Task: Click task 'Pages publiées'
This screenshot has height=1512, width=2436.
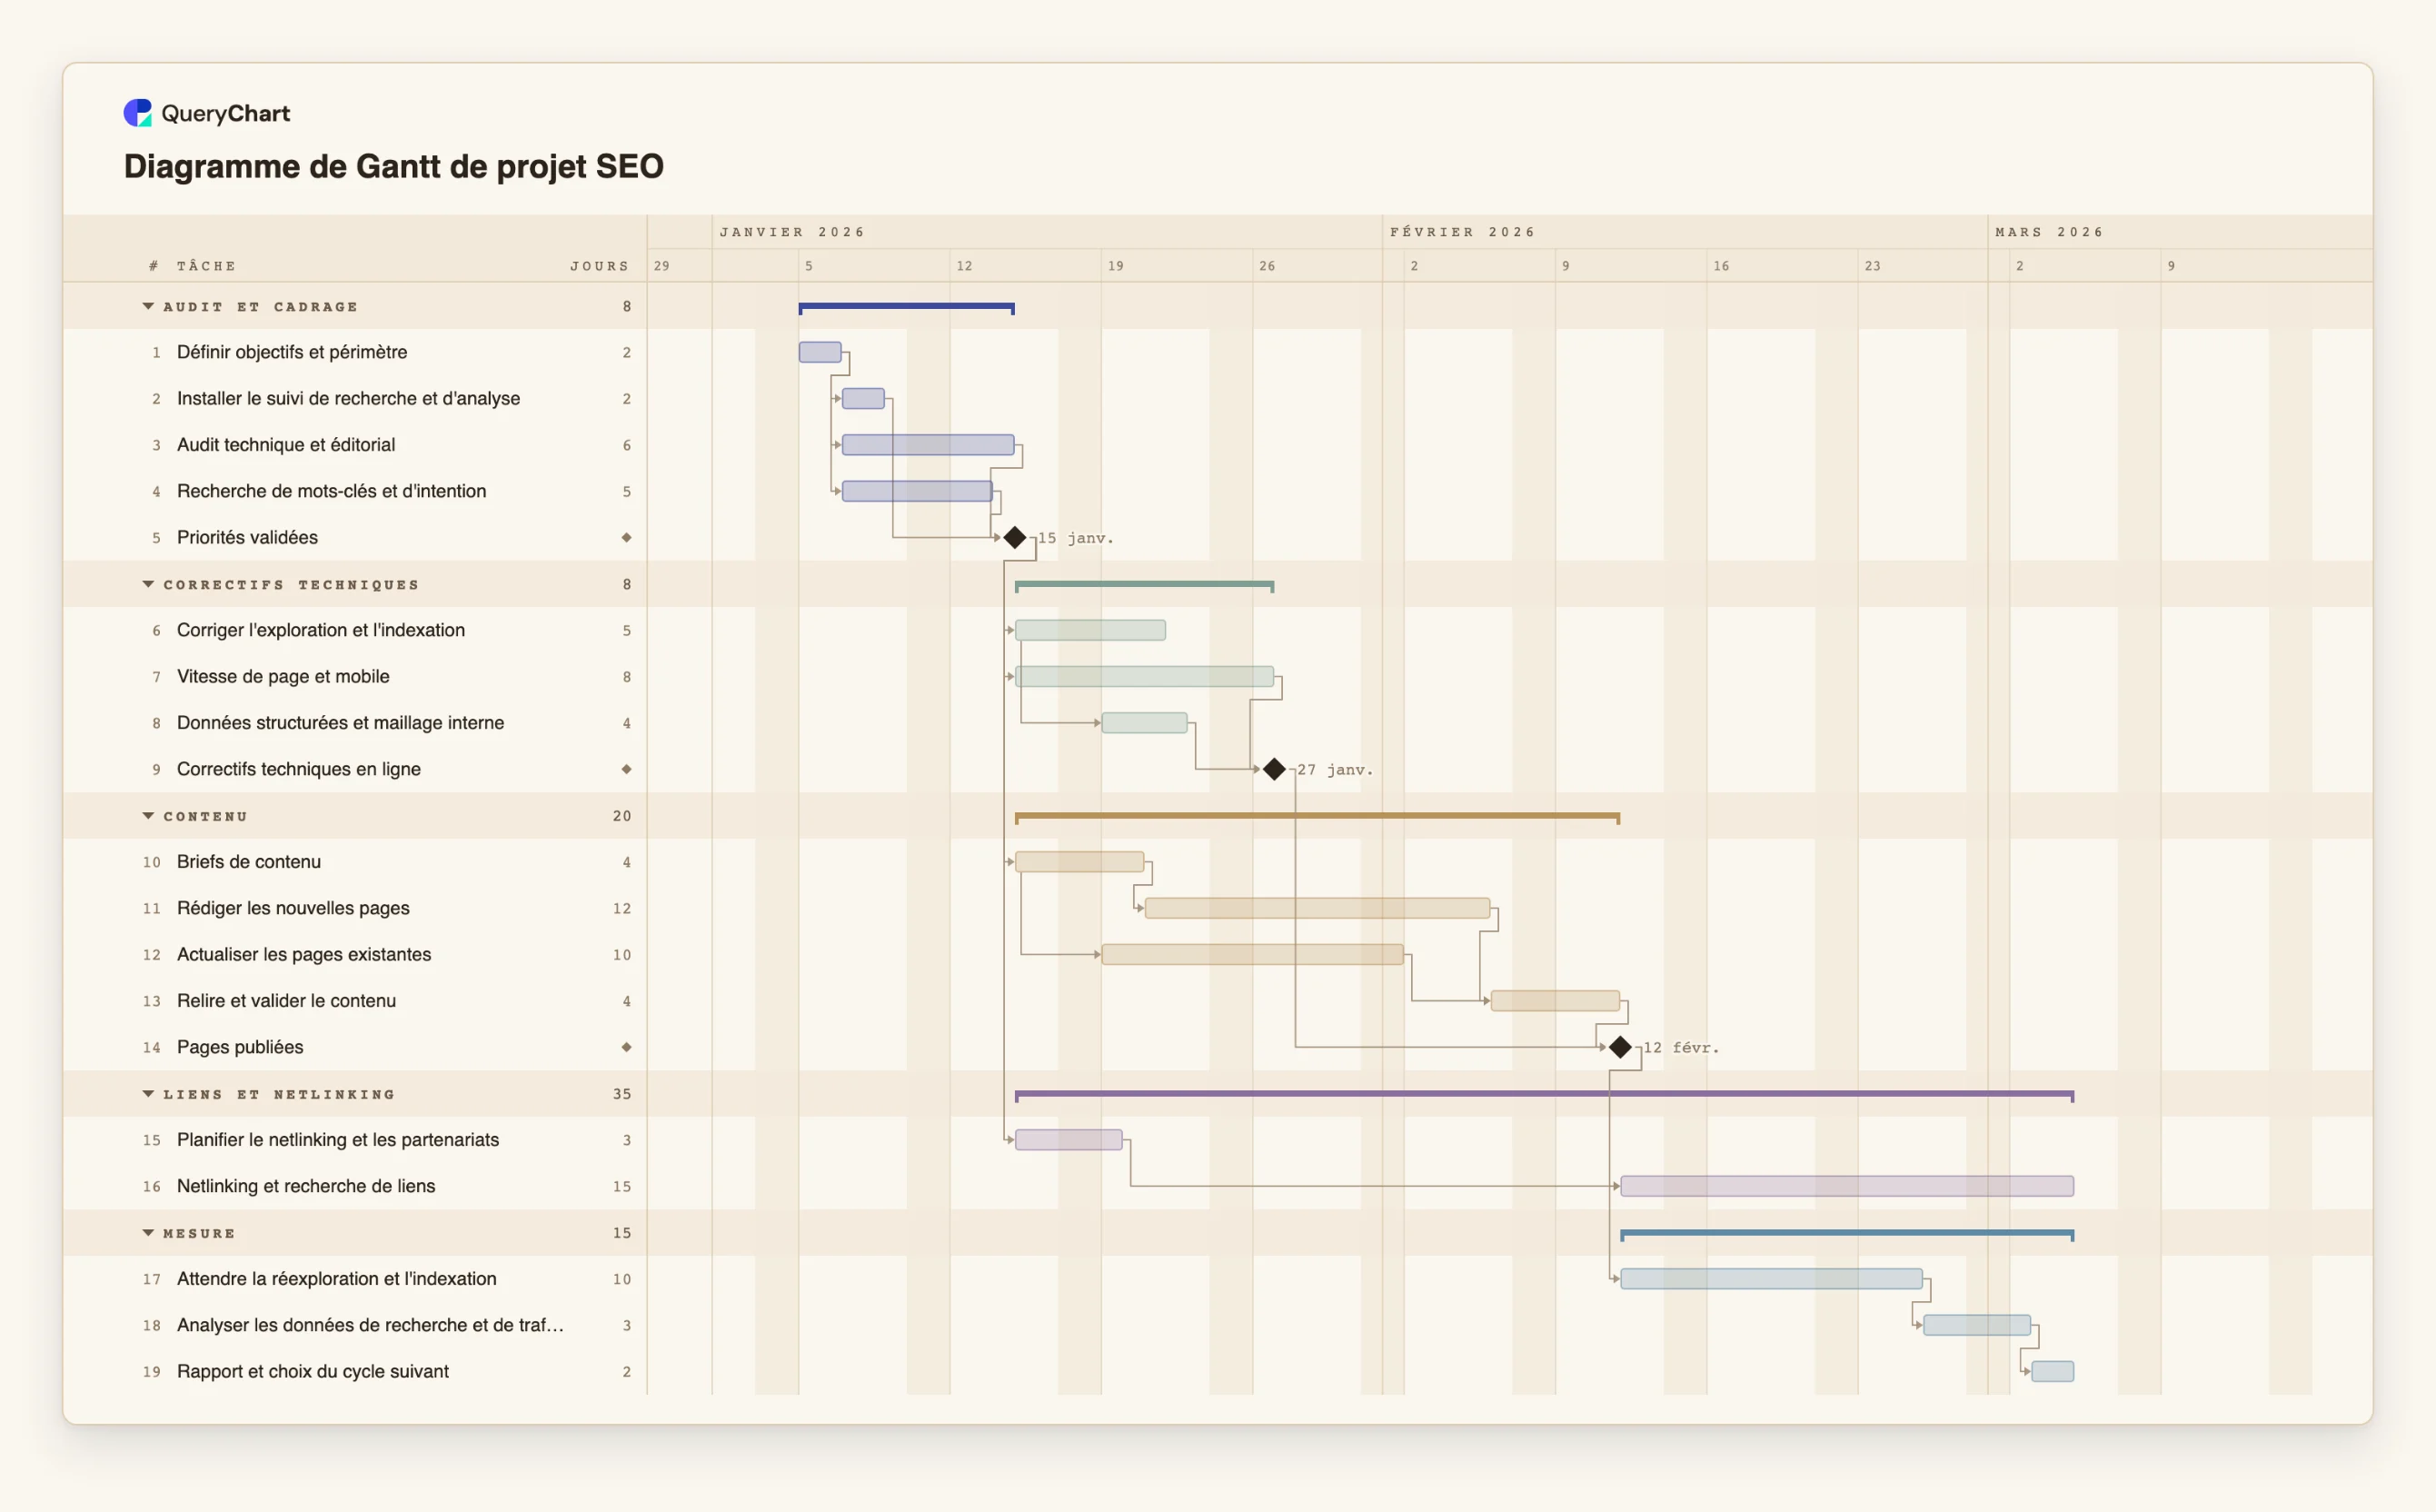Action: (240, 1047)
